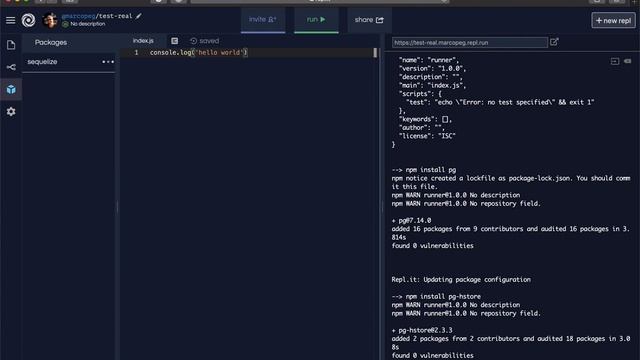This screenshot has height=360, width=640.
Task: Click 'Repl.it: Updating package configuration' line
Action: pos(461,280)
